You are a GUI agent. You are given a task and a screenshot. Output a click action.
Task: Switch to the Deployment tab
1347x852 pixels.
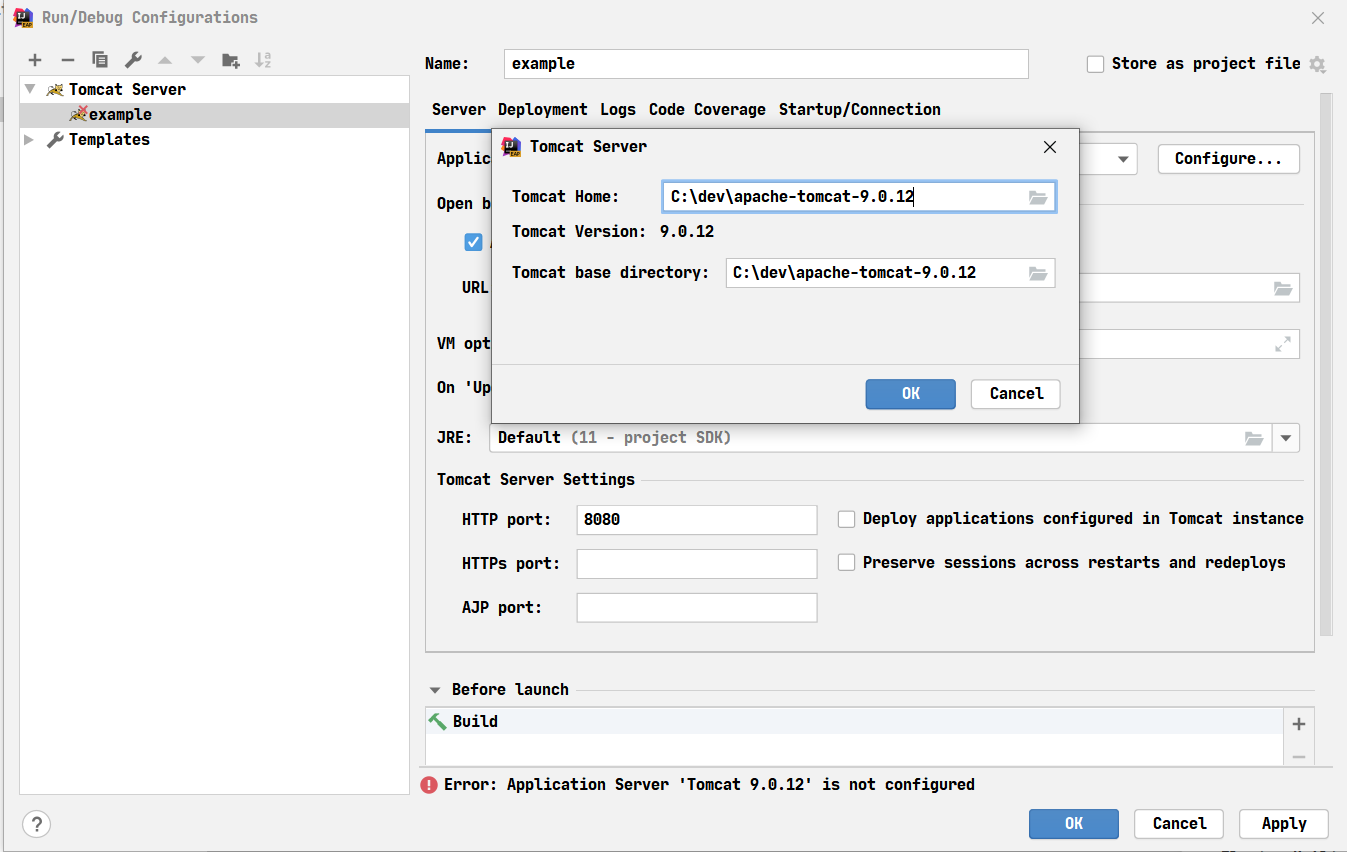click(x=542, y=110)
